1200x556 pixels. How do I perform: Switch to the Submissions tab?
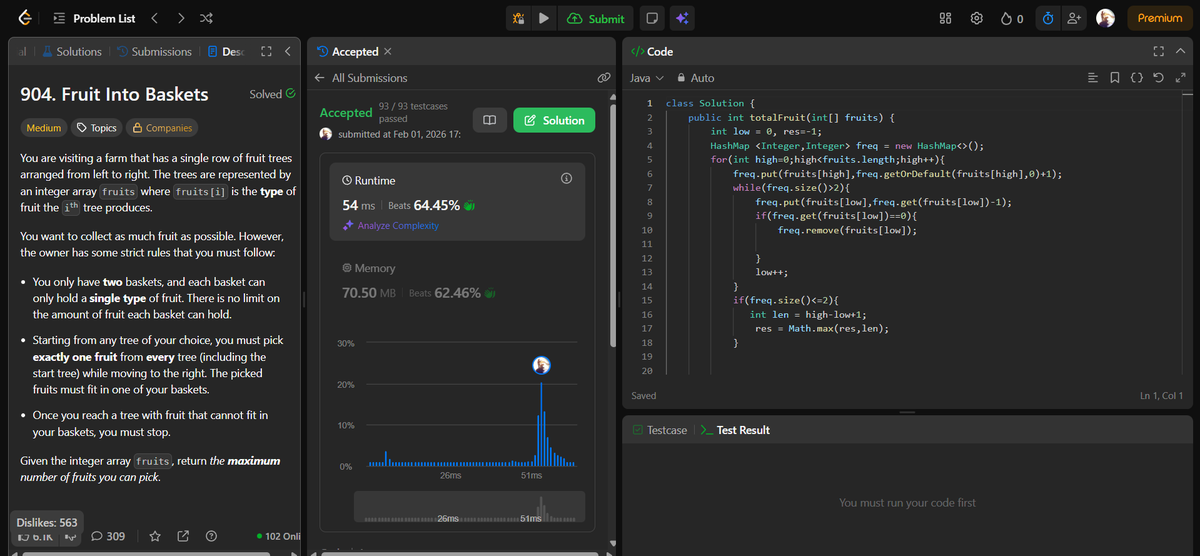(x=154, y=51)
